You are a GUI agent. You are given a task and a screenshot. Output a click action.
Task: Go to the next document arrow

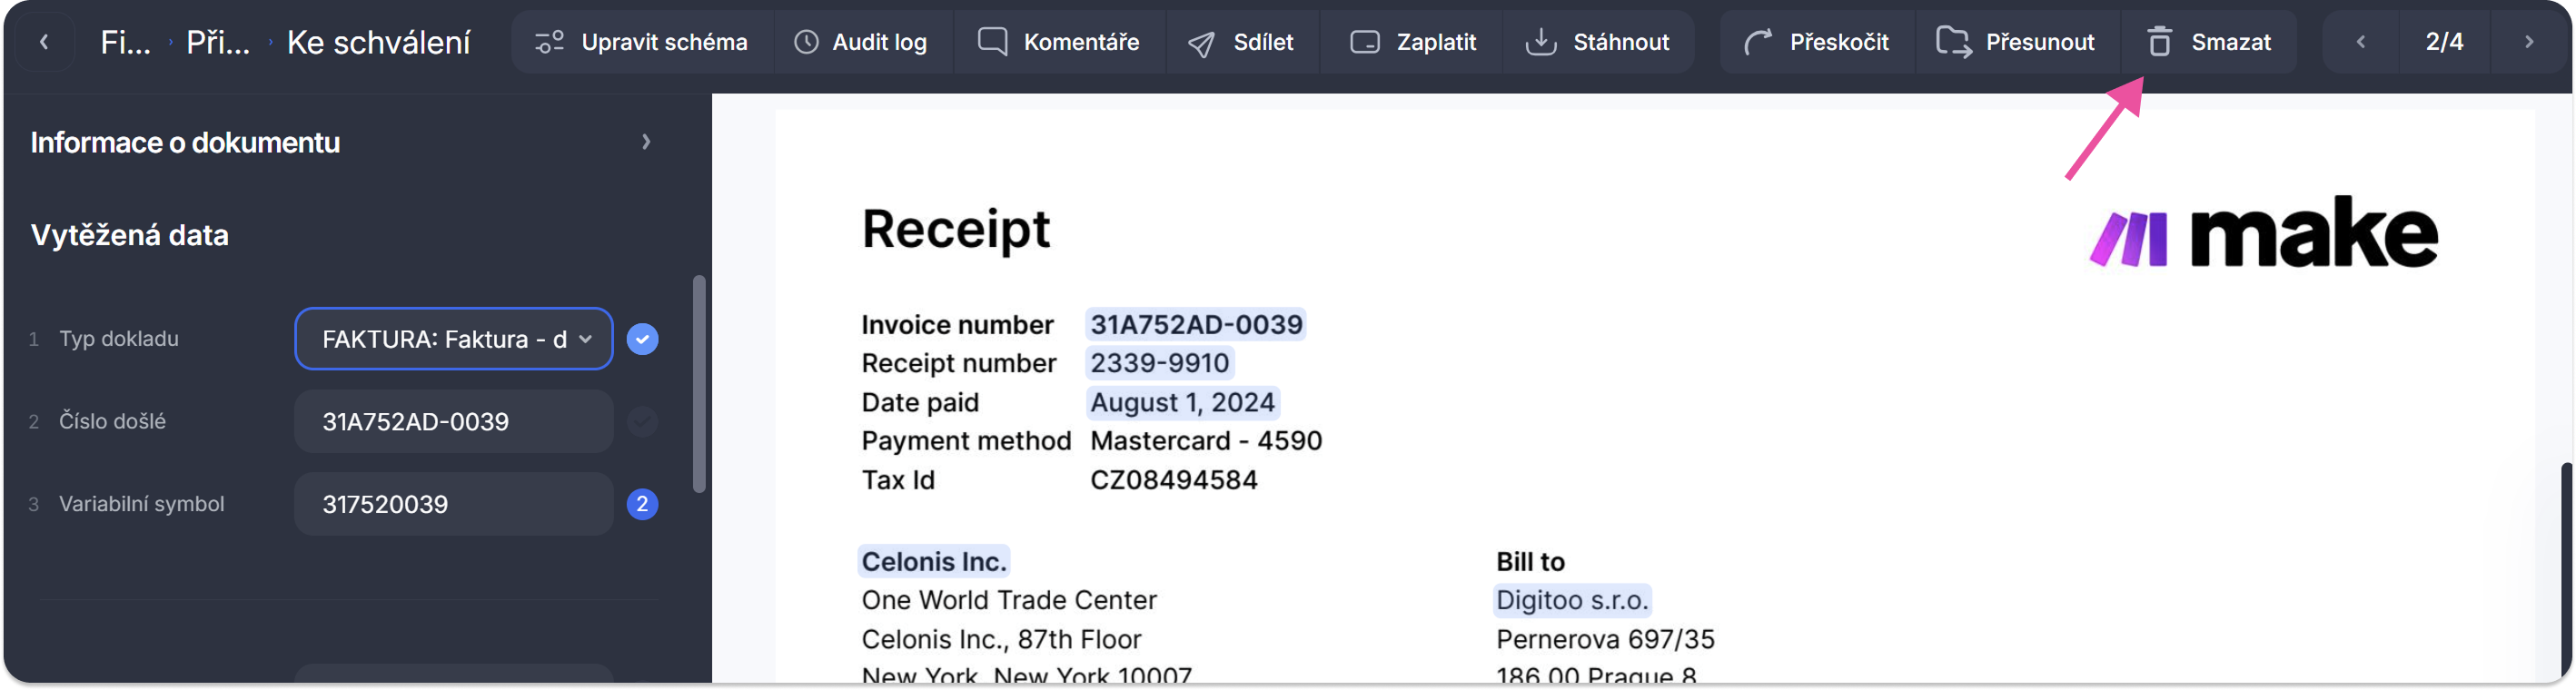coord(2529,42)
